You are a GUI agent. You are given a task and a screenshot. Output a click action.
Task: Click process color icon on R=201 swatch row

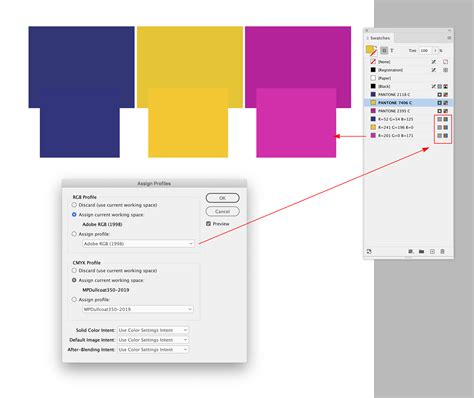point(440,135)
